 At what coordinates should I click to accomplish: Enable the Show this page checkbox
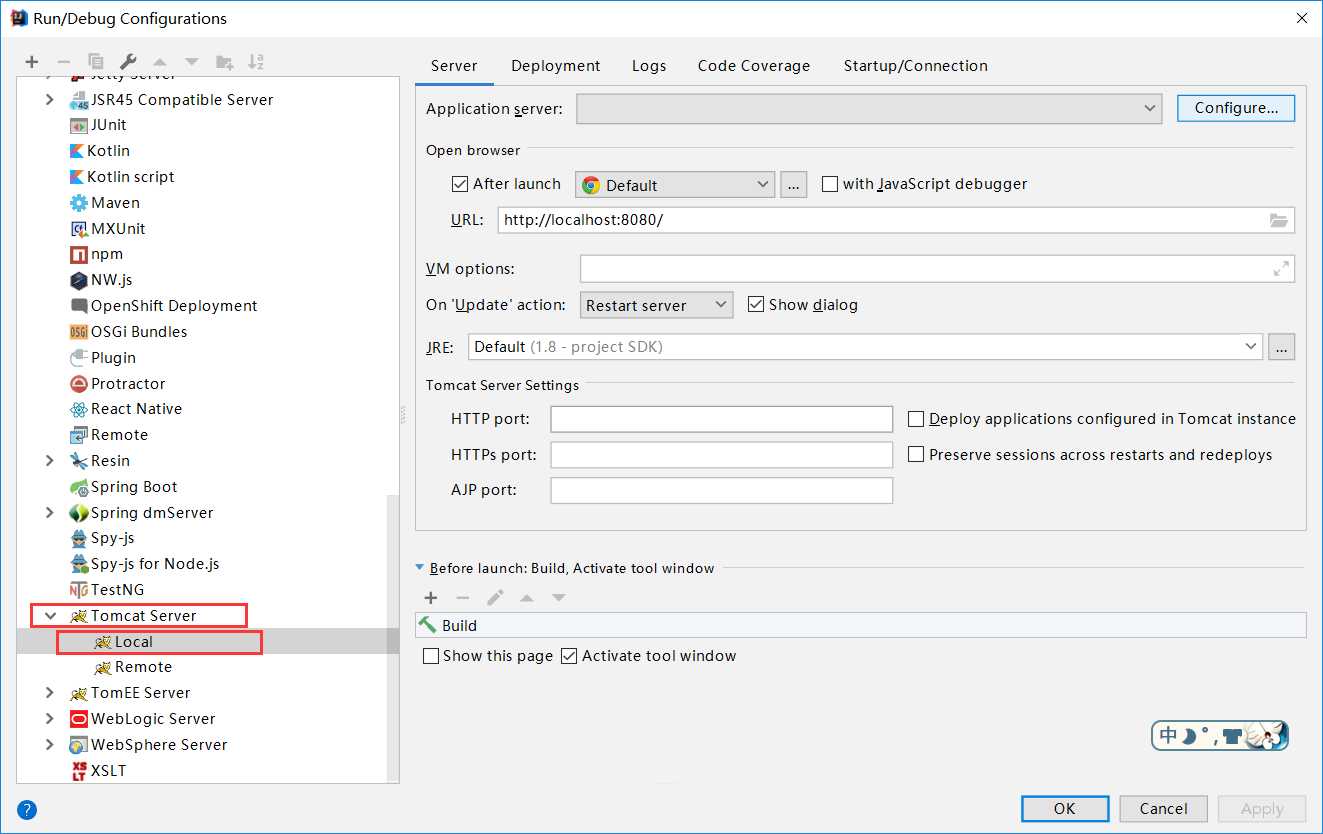click(x=431, y=657)
